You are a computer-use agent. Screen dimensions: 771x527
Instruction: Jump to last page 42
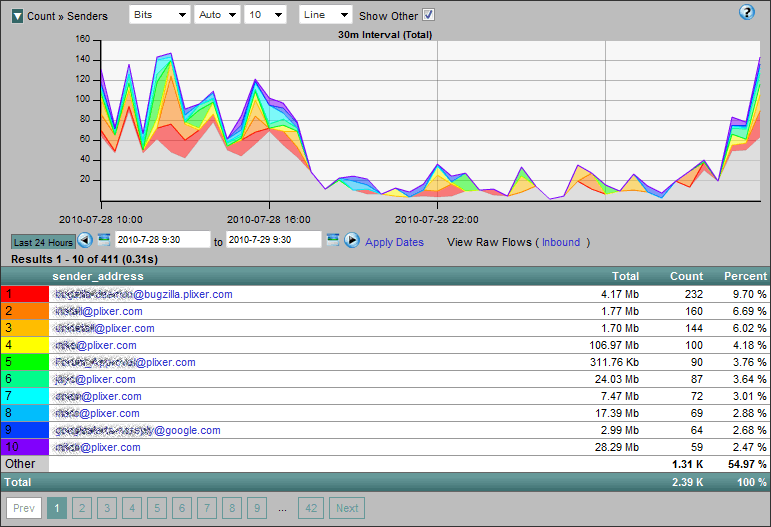[311, 508]
